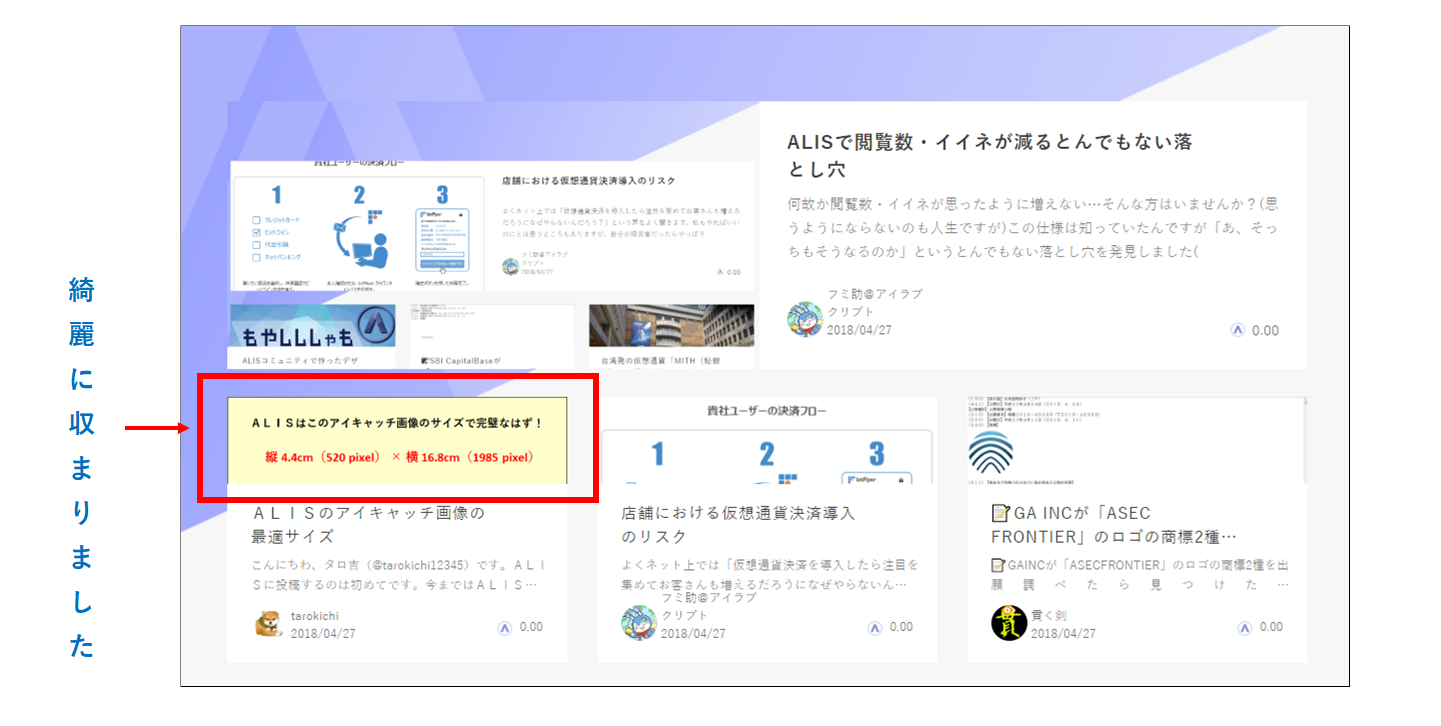The image size is (1441, 726).
Task: Click the ALIS token icon in the card between tarokichi and 貫く剣
Action: point(874,628)
